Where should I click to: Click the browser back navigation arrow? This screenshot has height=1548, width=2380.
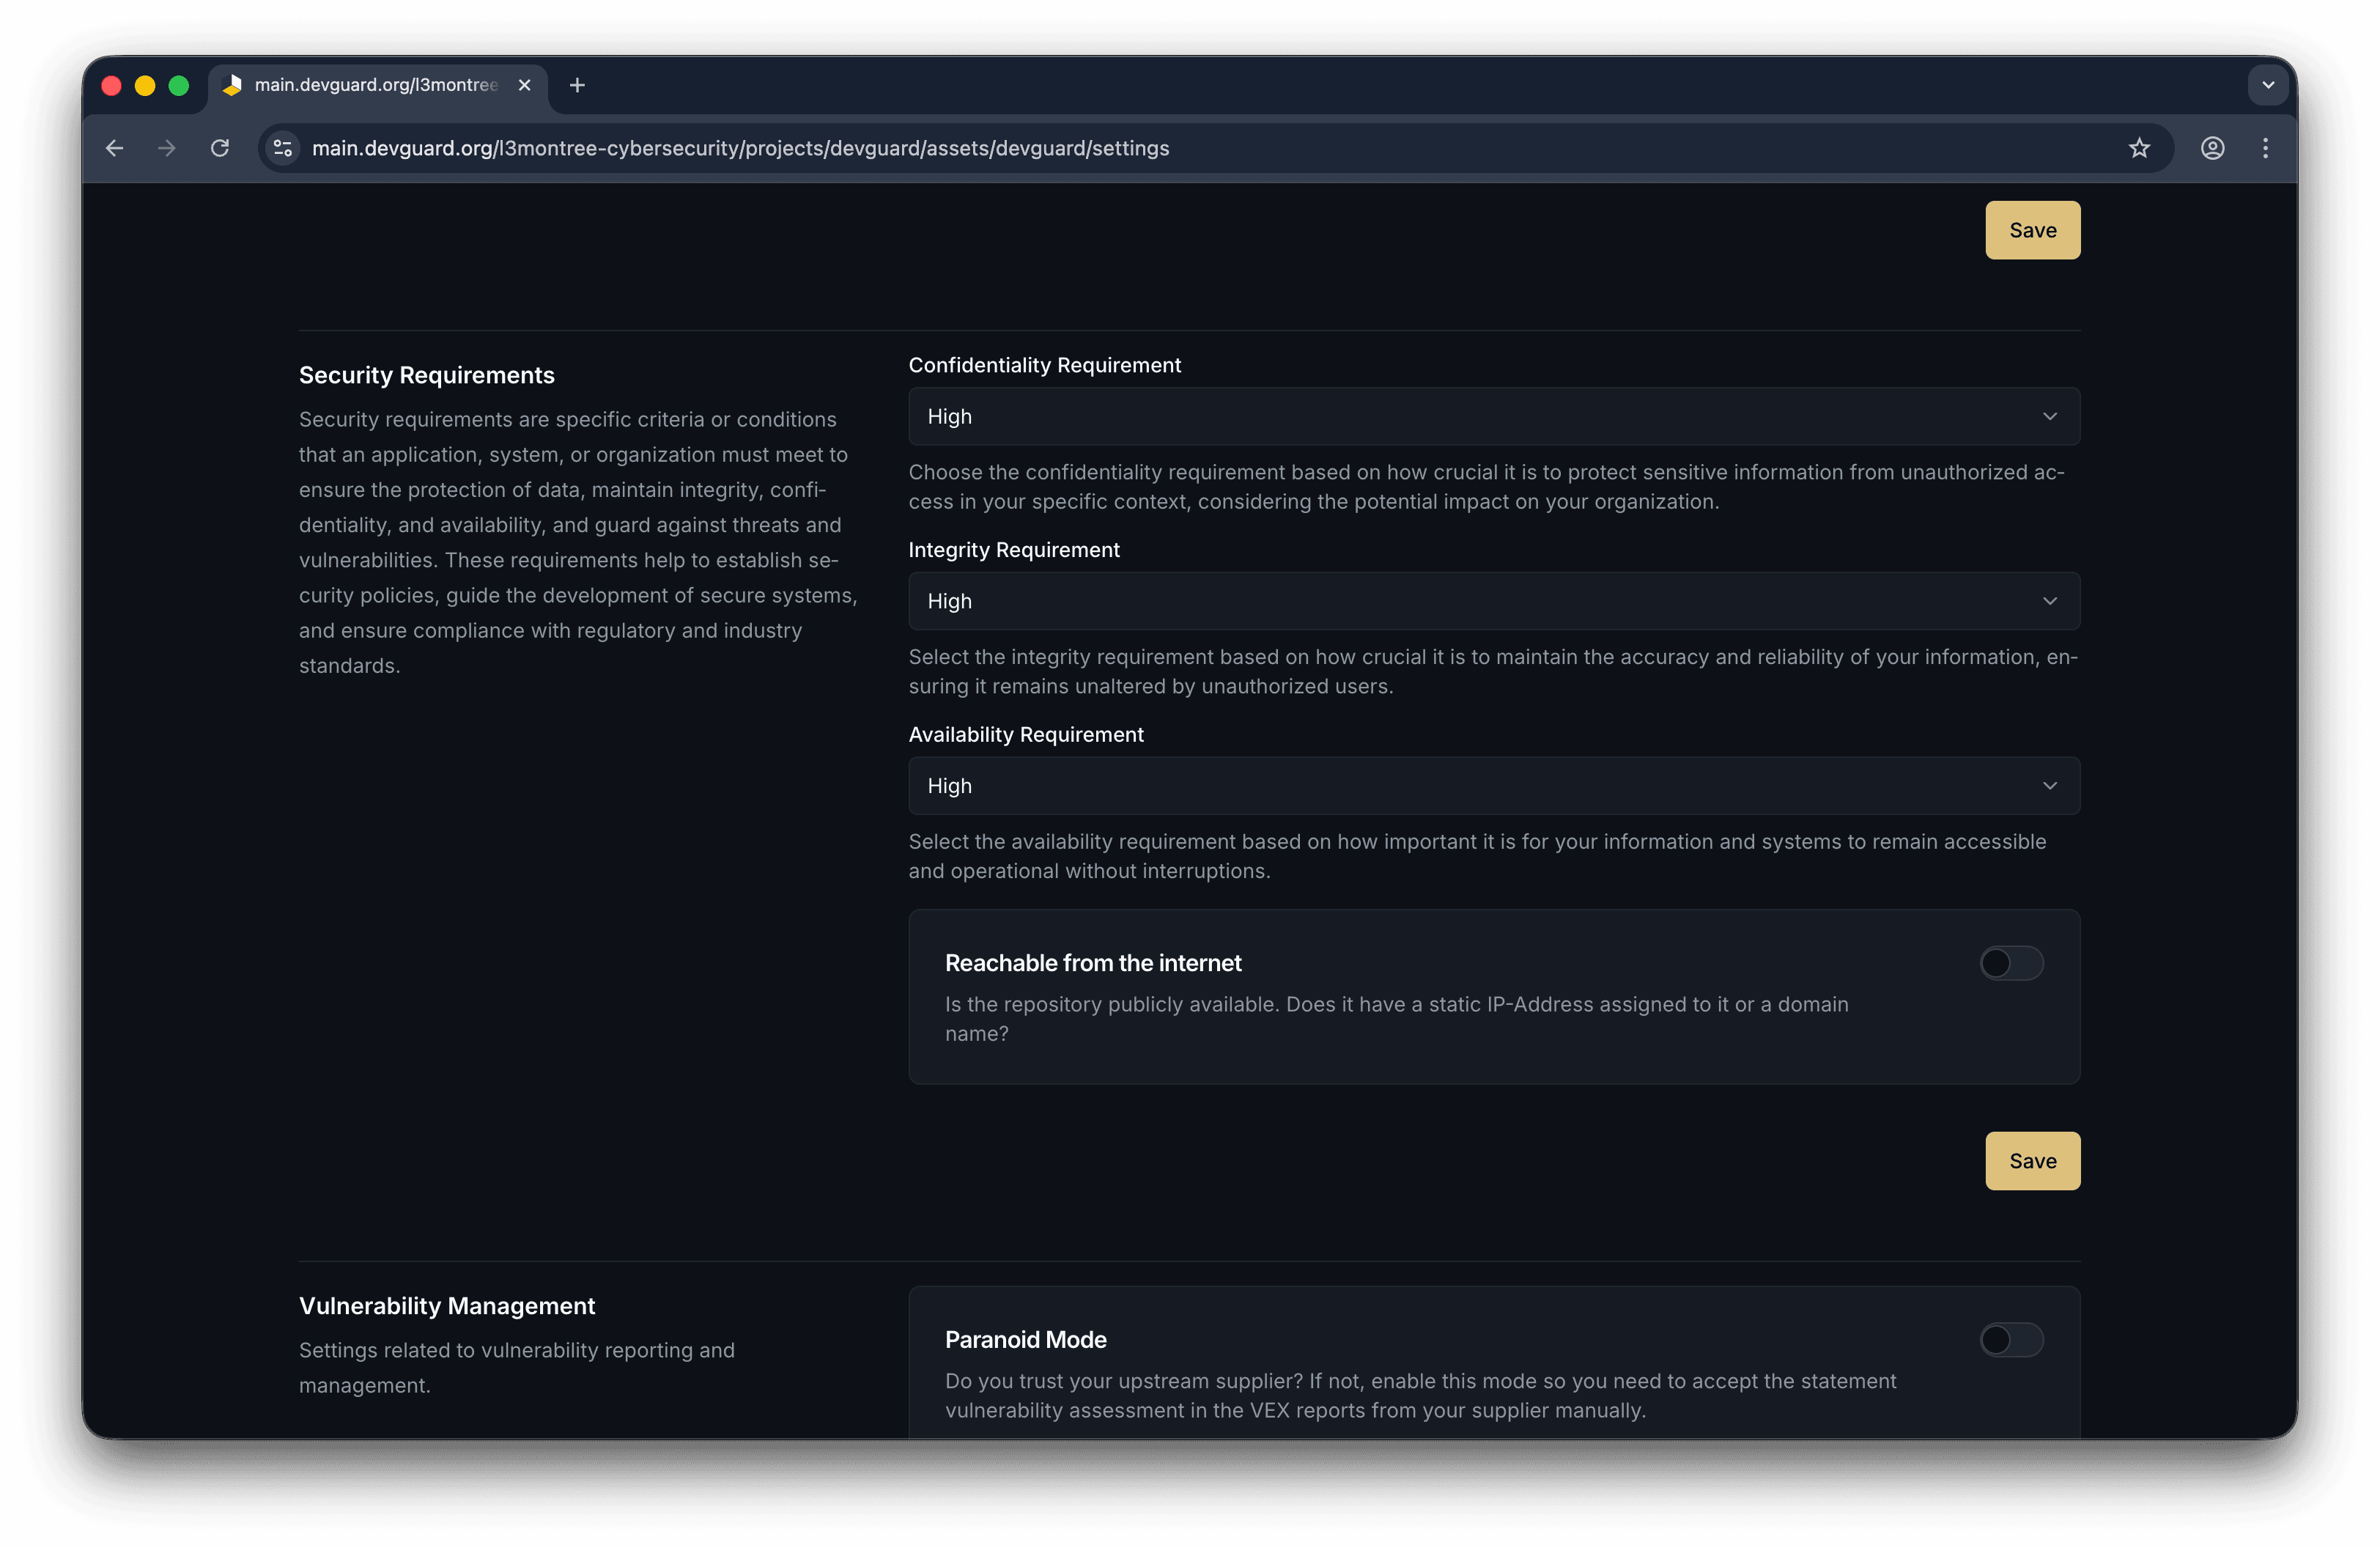point(114,148)
